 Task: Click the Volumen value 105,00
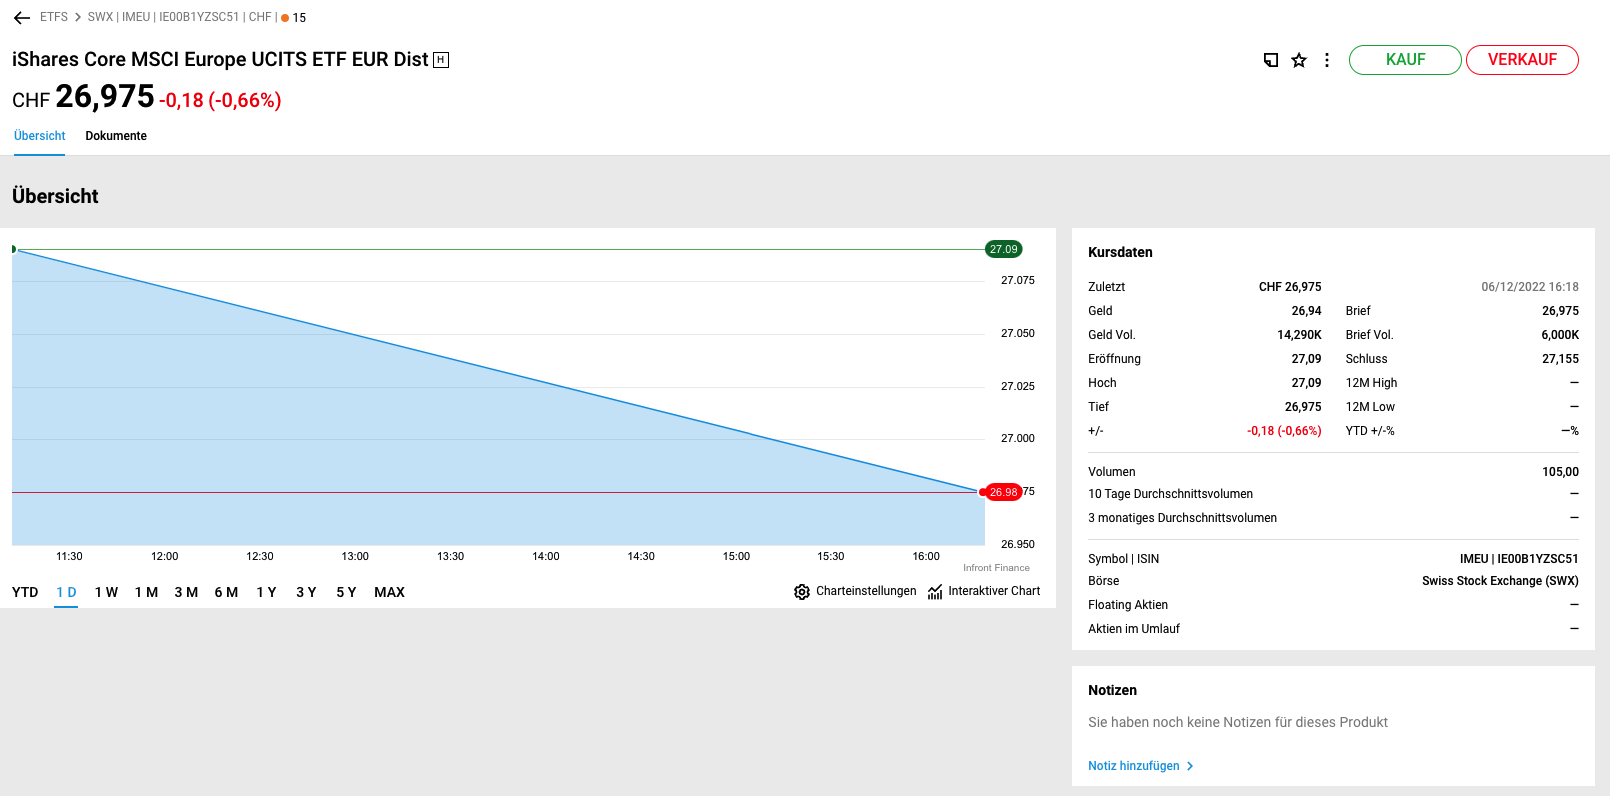tap(1560, 472)
